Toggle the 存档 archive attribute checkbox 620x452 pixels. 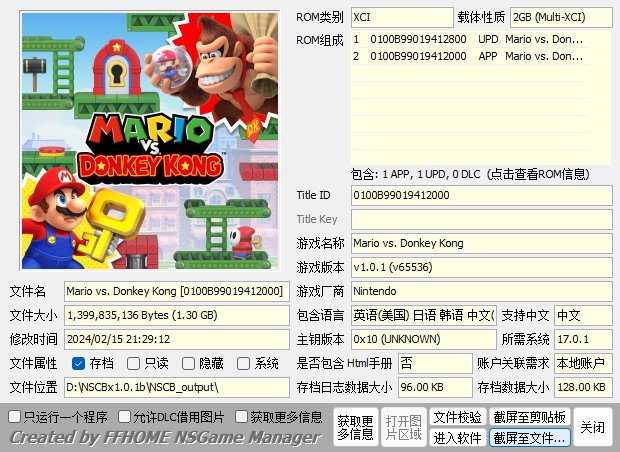tap(78, 363)
